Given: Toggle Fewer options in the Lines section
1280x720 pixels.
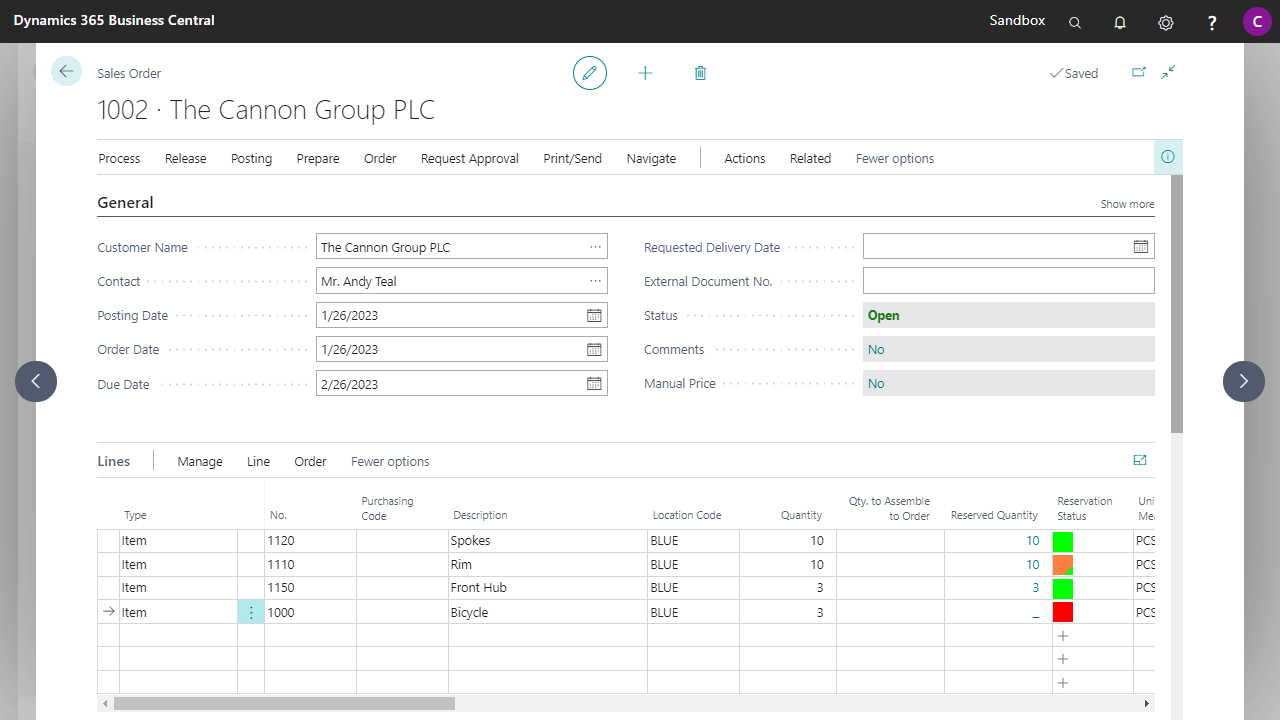Looking at the screenshot, I should pyautogui.click(x=390, y=461).
